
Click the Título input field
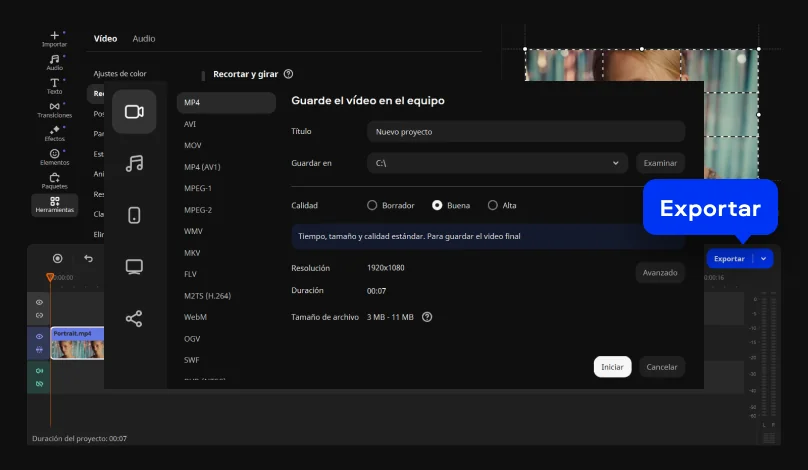[525, 132]
